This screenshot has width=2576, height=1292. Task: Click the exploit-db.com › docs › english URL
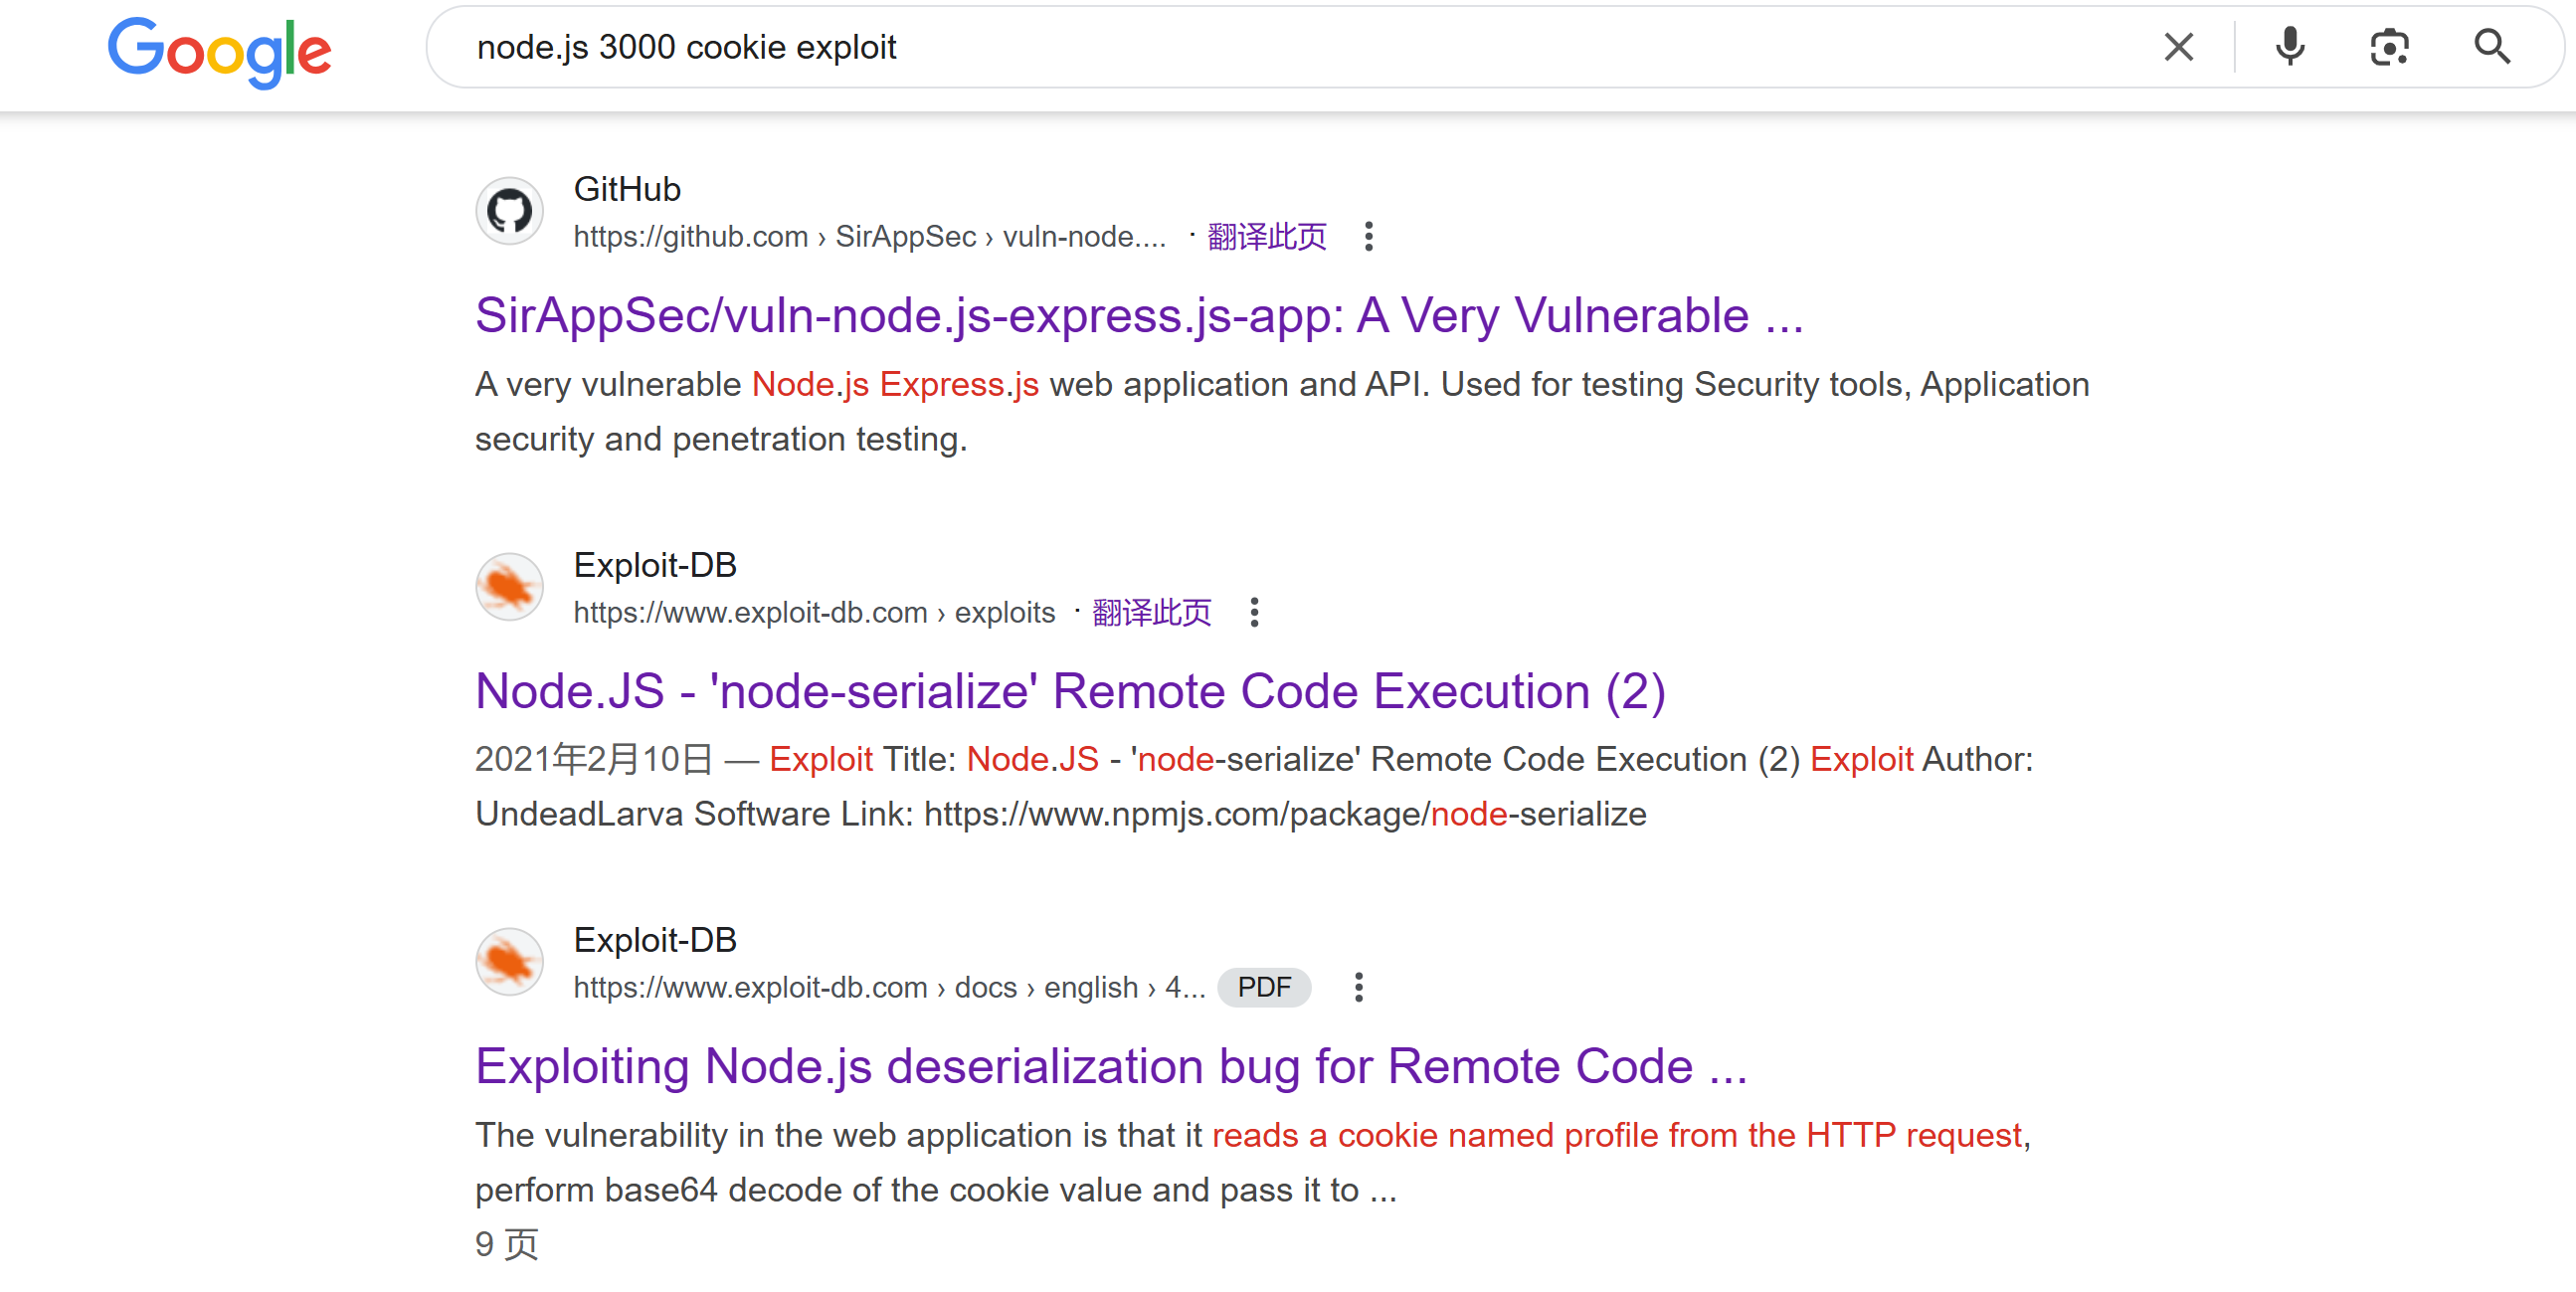(889, 987)
